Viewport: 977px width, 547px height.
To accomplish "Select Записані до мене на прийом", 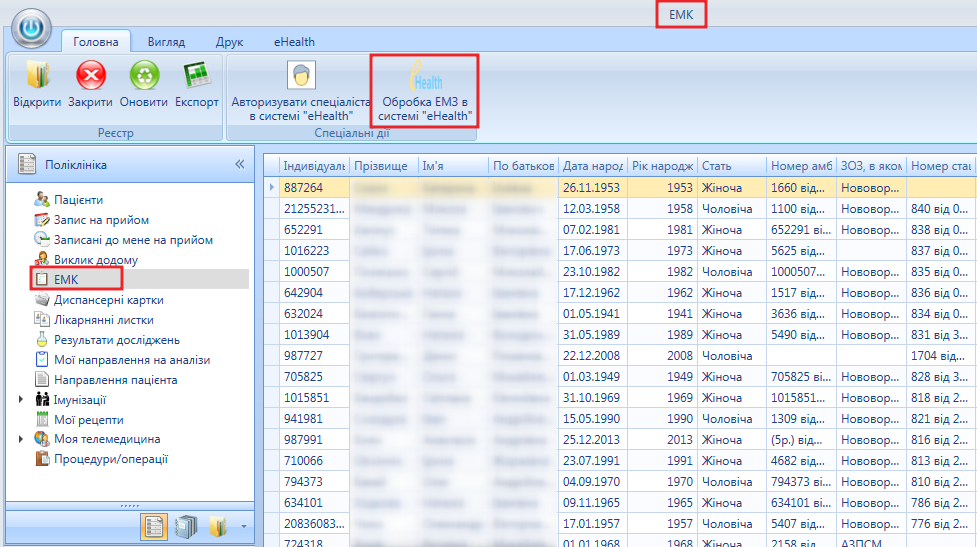I will coord(133,239).
